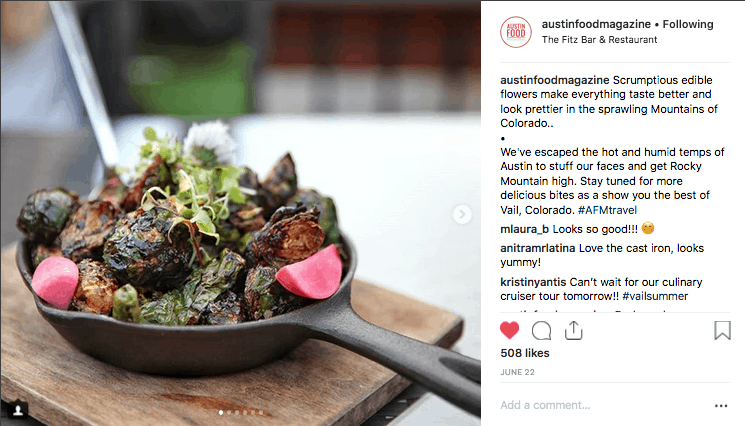This screenshot has width=745, height=426.
Task: Select the first carousel dot indicator
Action: click(x=221, y=413)
